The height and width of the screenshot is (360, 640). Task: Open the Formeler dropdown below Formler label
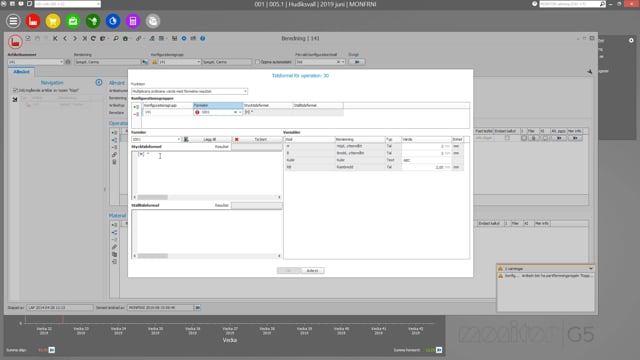179,140
